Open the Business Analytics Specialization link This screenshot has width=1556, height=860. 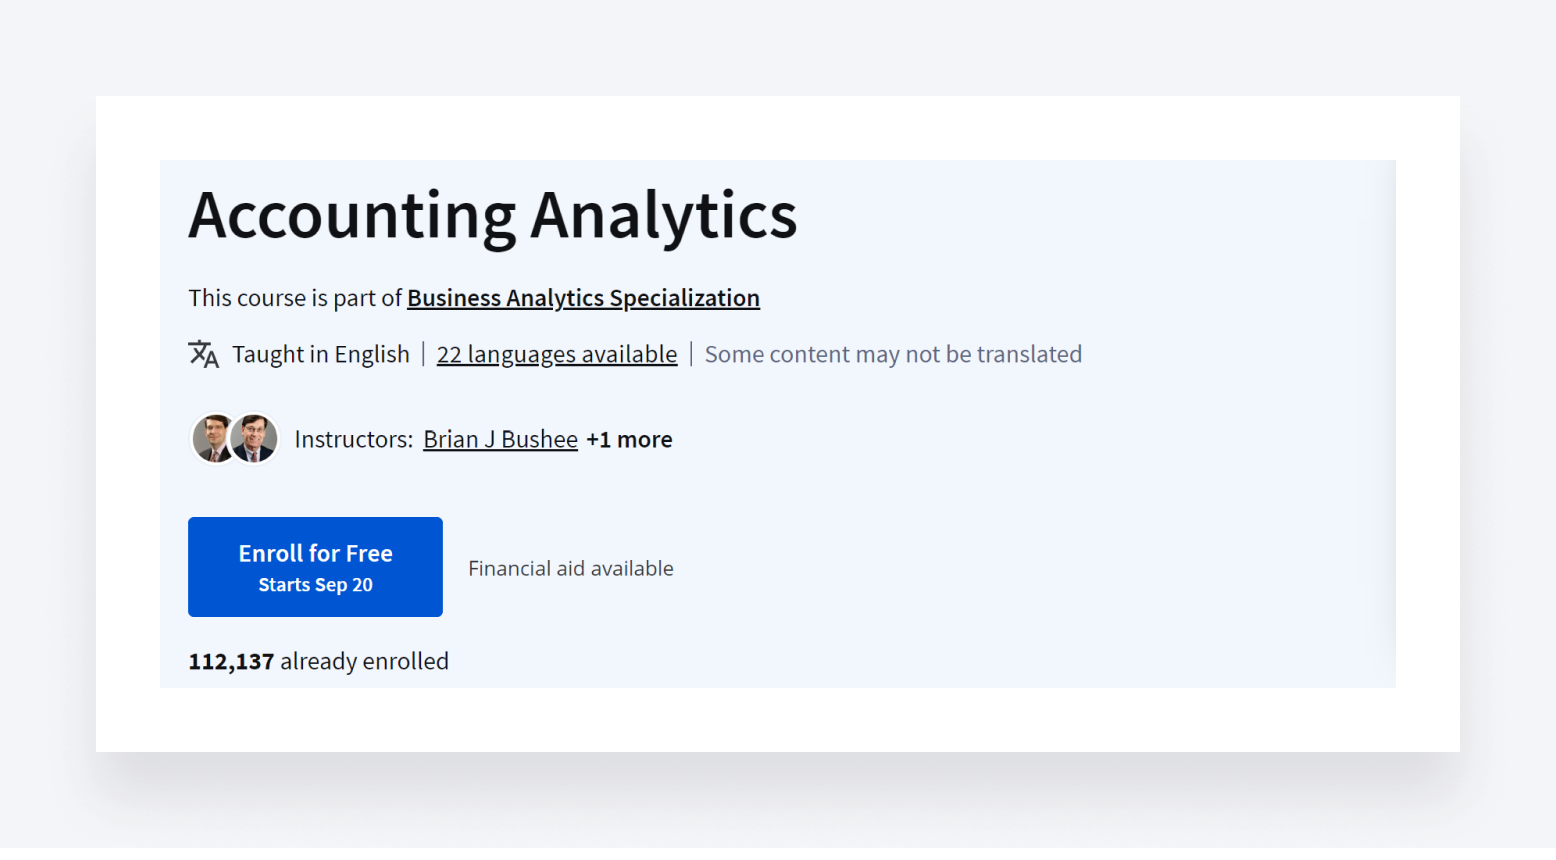[x=583, y=297]
